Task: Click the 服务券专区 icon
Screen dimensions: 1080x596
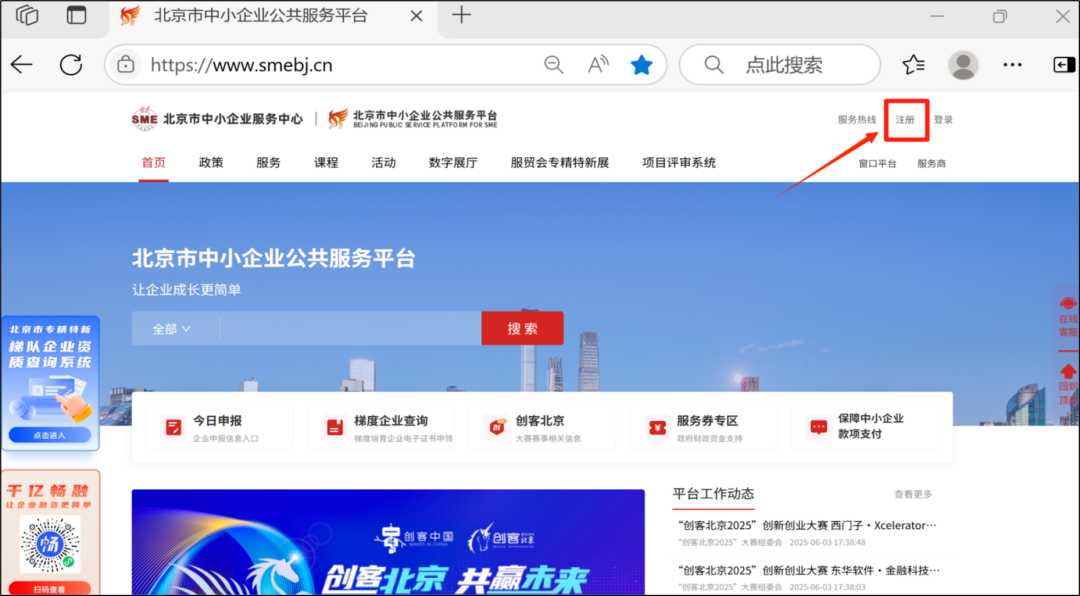Action: tap(656, 427)
